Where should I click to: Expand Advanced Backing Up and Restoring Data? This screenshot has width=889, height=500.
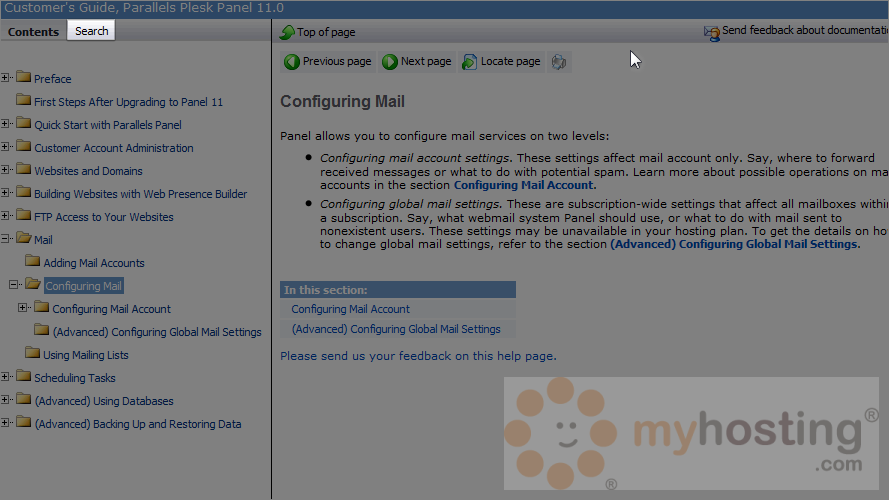coord(5,422)
